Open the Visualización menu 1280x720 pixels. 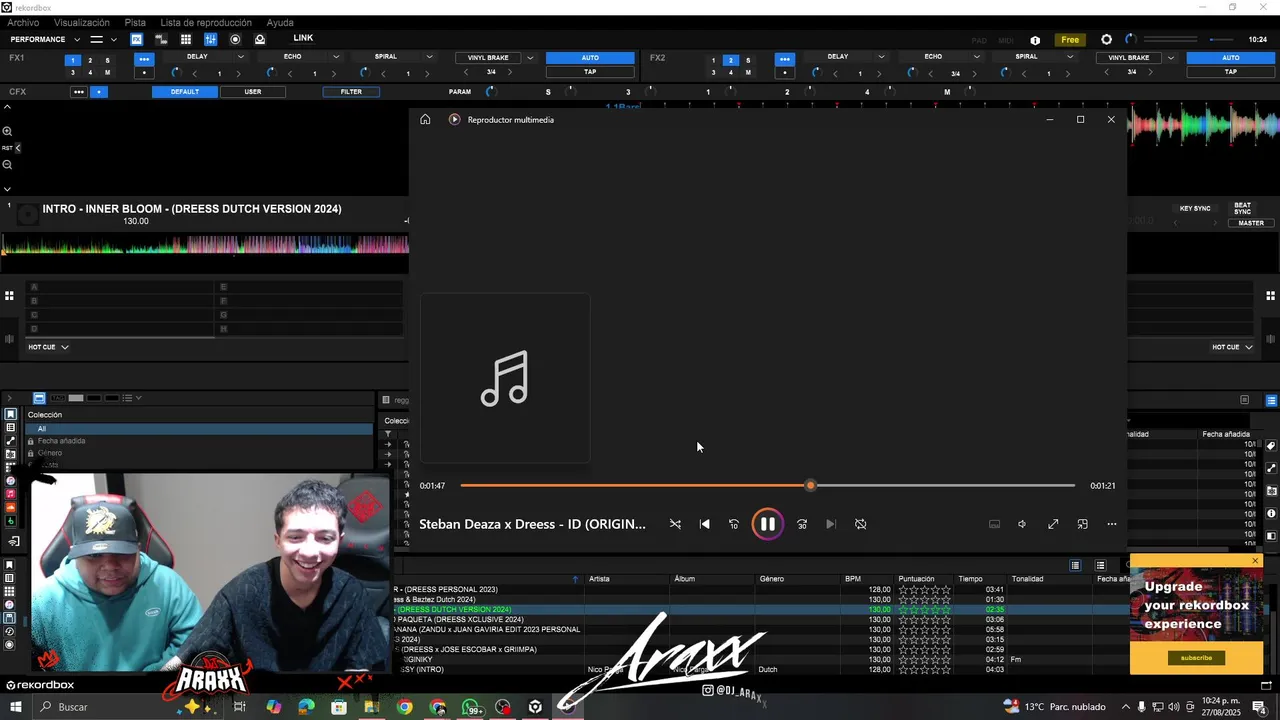(82, 22)
